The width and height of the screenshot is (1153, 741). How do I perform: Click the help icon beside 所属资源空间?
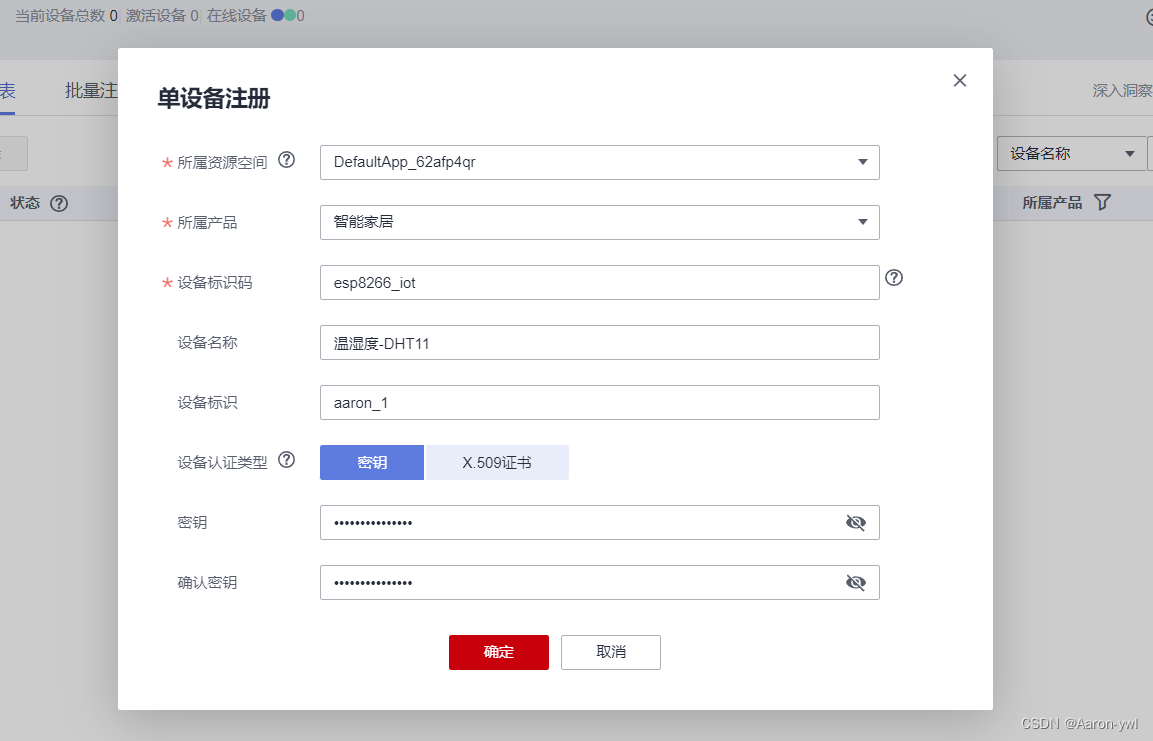click(287, 160)
